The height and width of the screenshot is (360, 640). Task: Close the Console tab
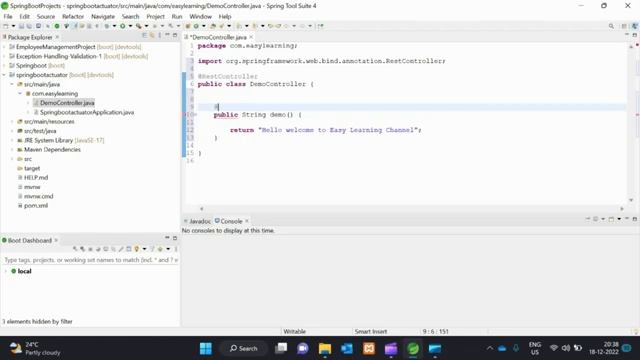(x=247, y=221)
